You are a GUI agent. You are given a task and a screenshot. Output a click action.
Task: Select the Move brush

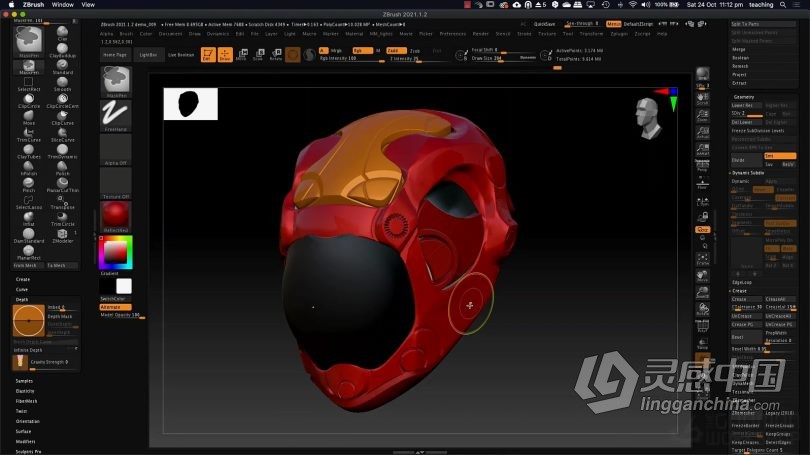(29, 117)
